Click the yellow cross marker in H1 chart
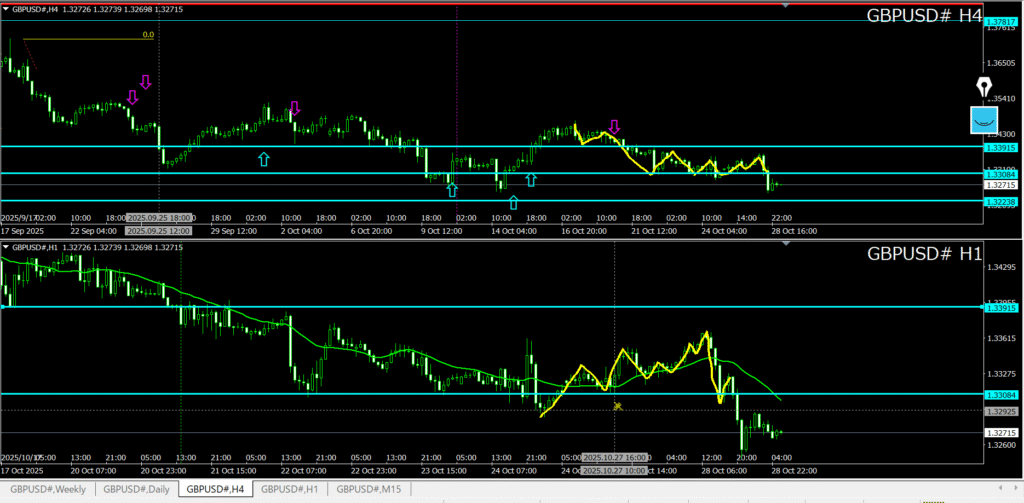 pyautogui.click(x=619, y=406)
